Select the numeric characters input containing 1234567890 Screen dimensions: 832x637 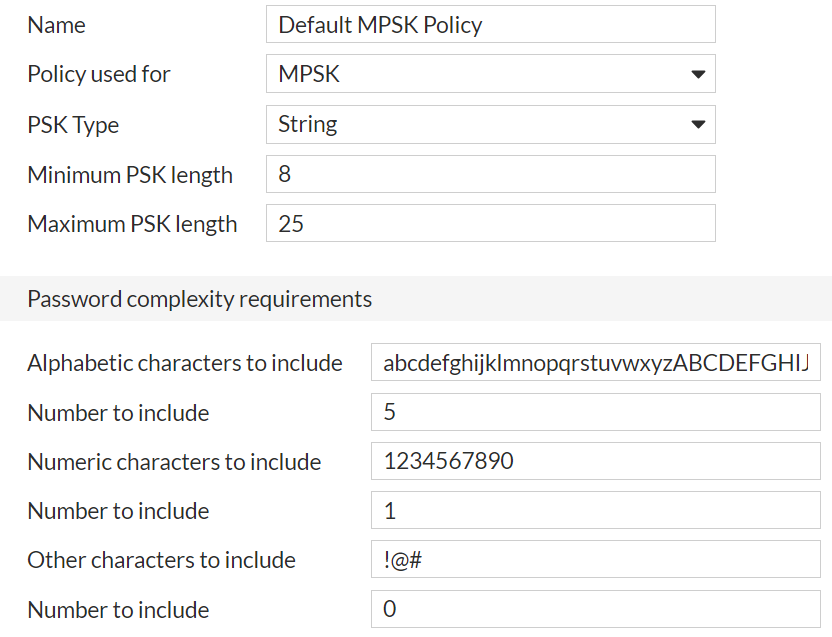tap(595, 461)
